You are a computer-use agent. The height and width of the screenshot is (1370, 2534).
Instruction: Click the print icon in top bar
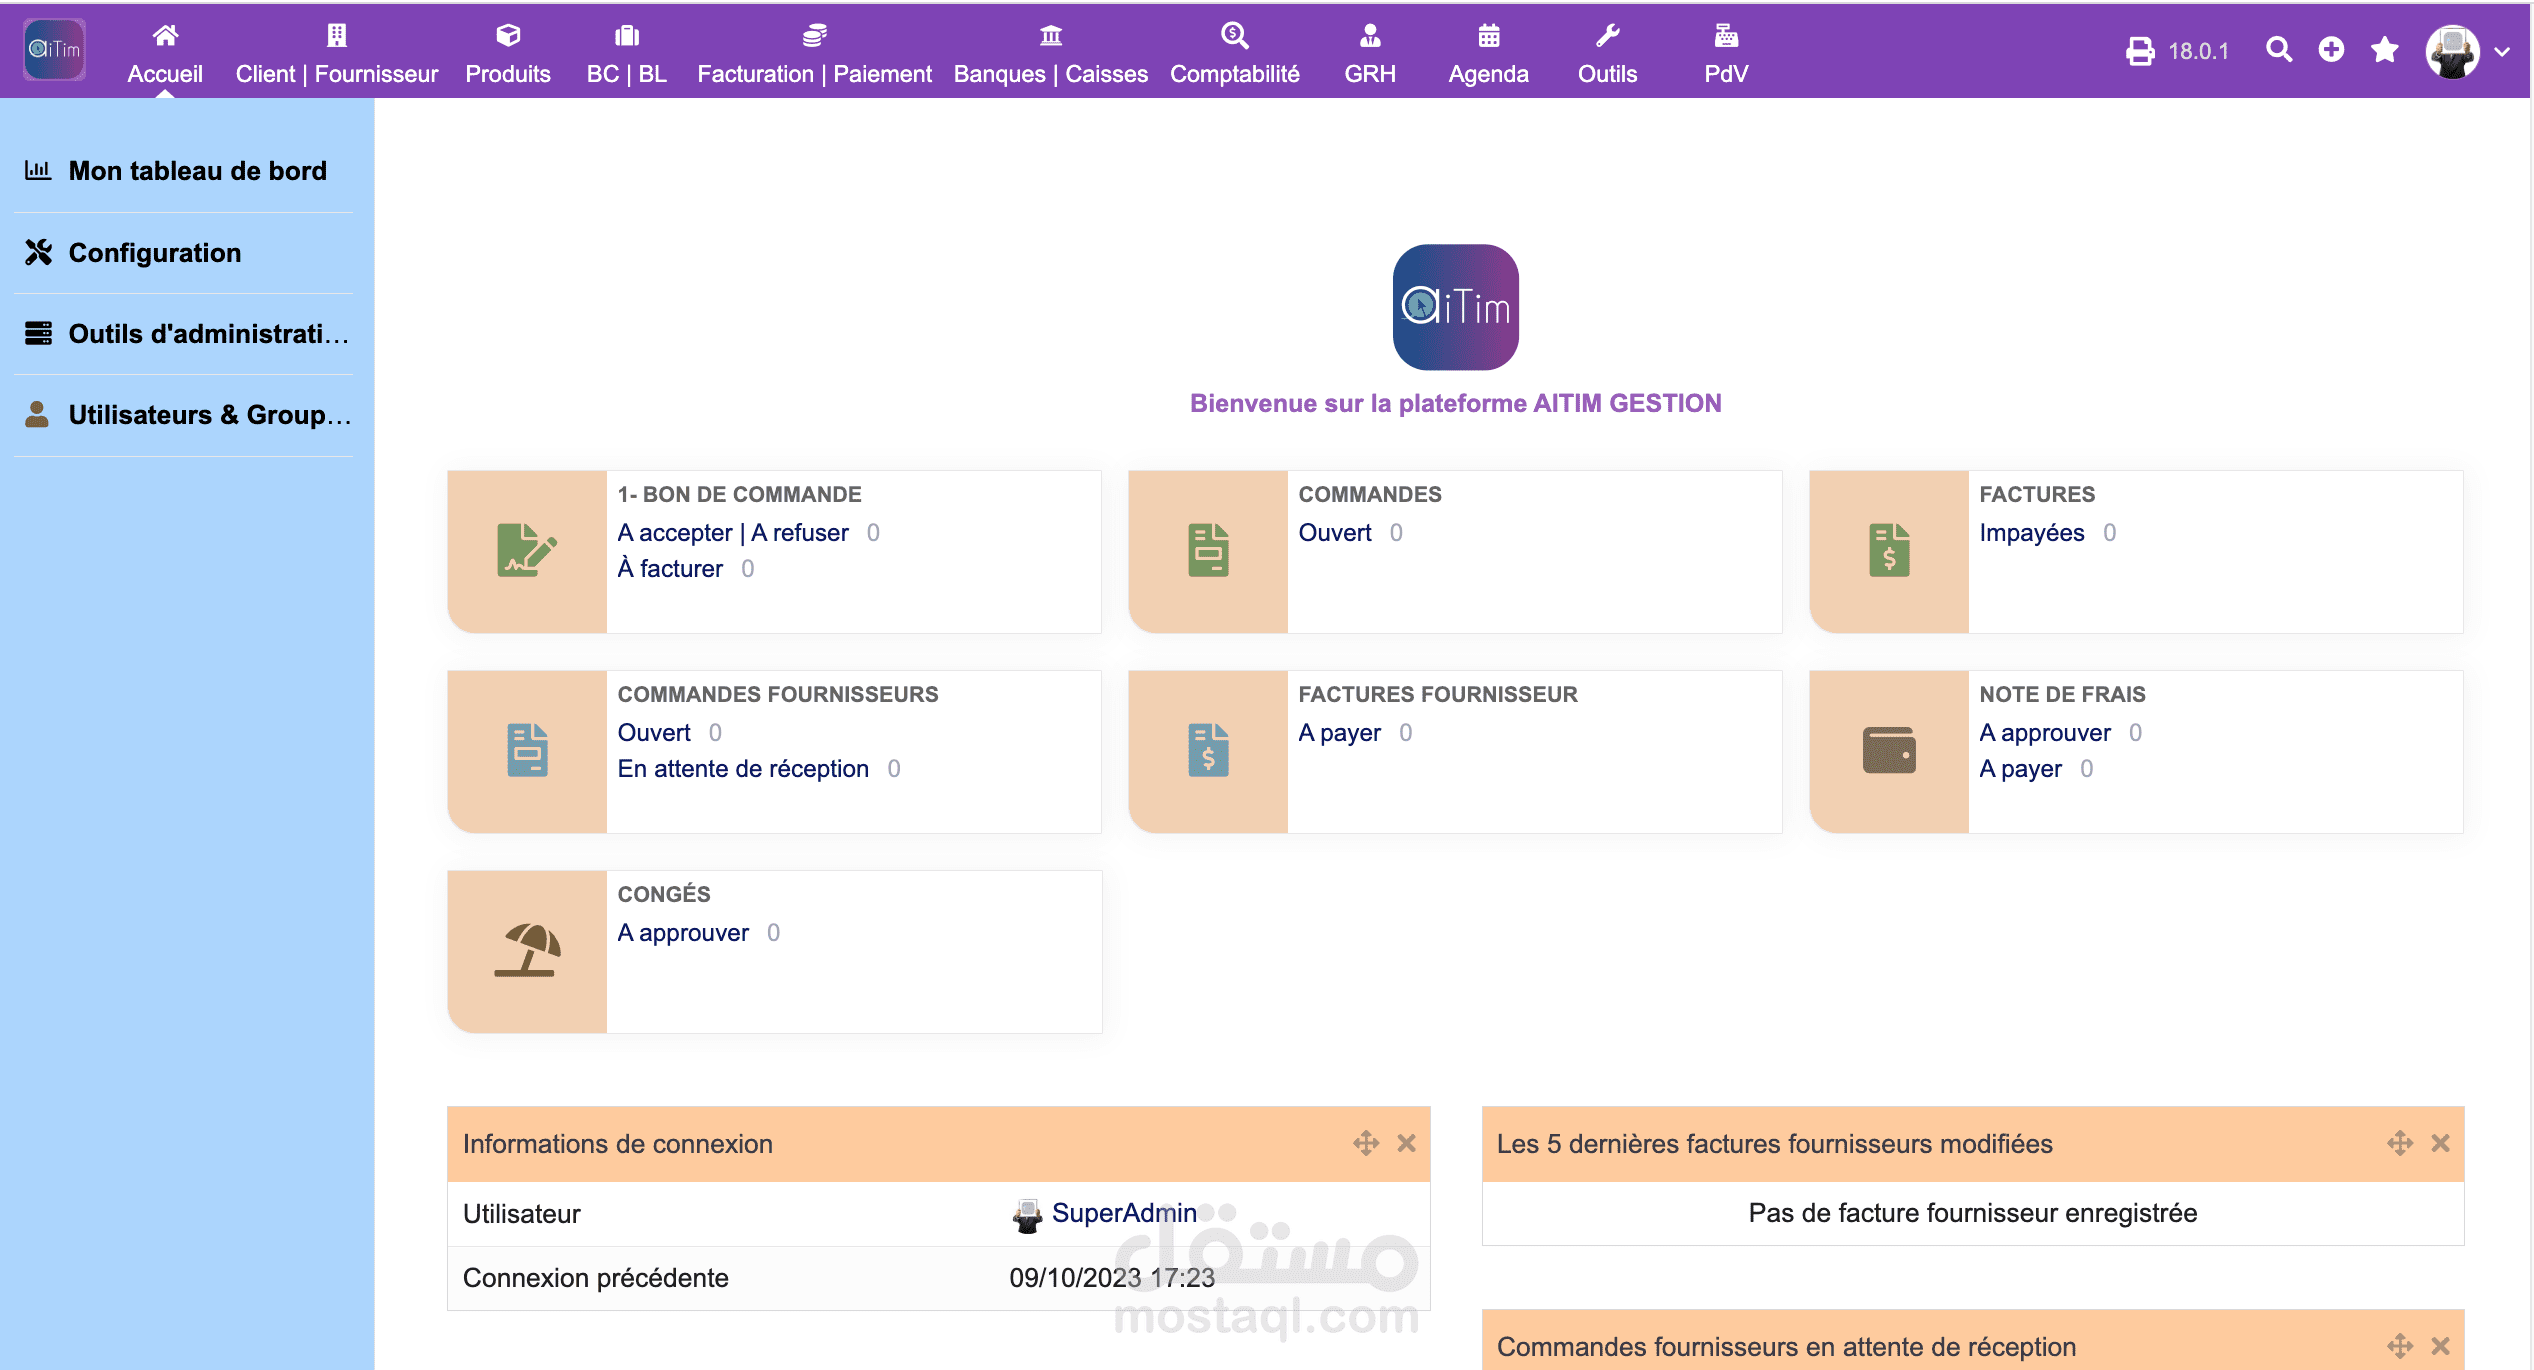point(2140,51)
